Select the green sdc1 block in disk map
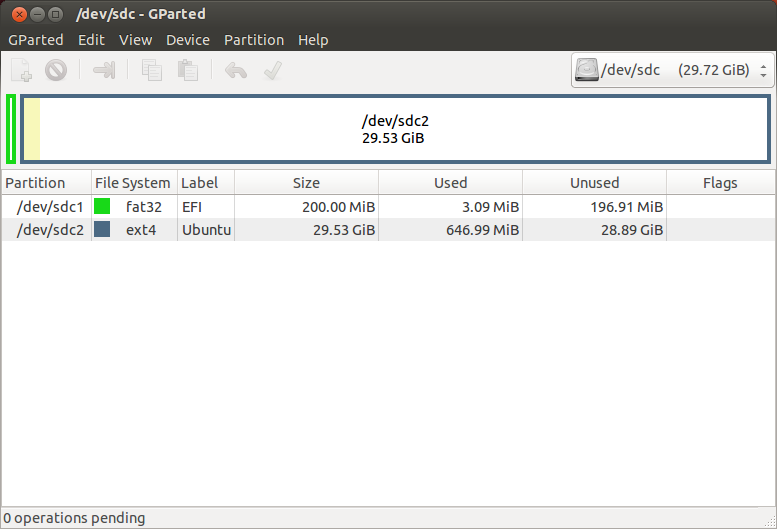 click(11, 129)
